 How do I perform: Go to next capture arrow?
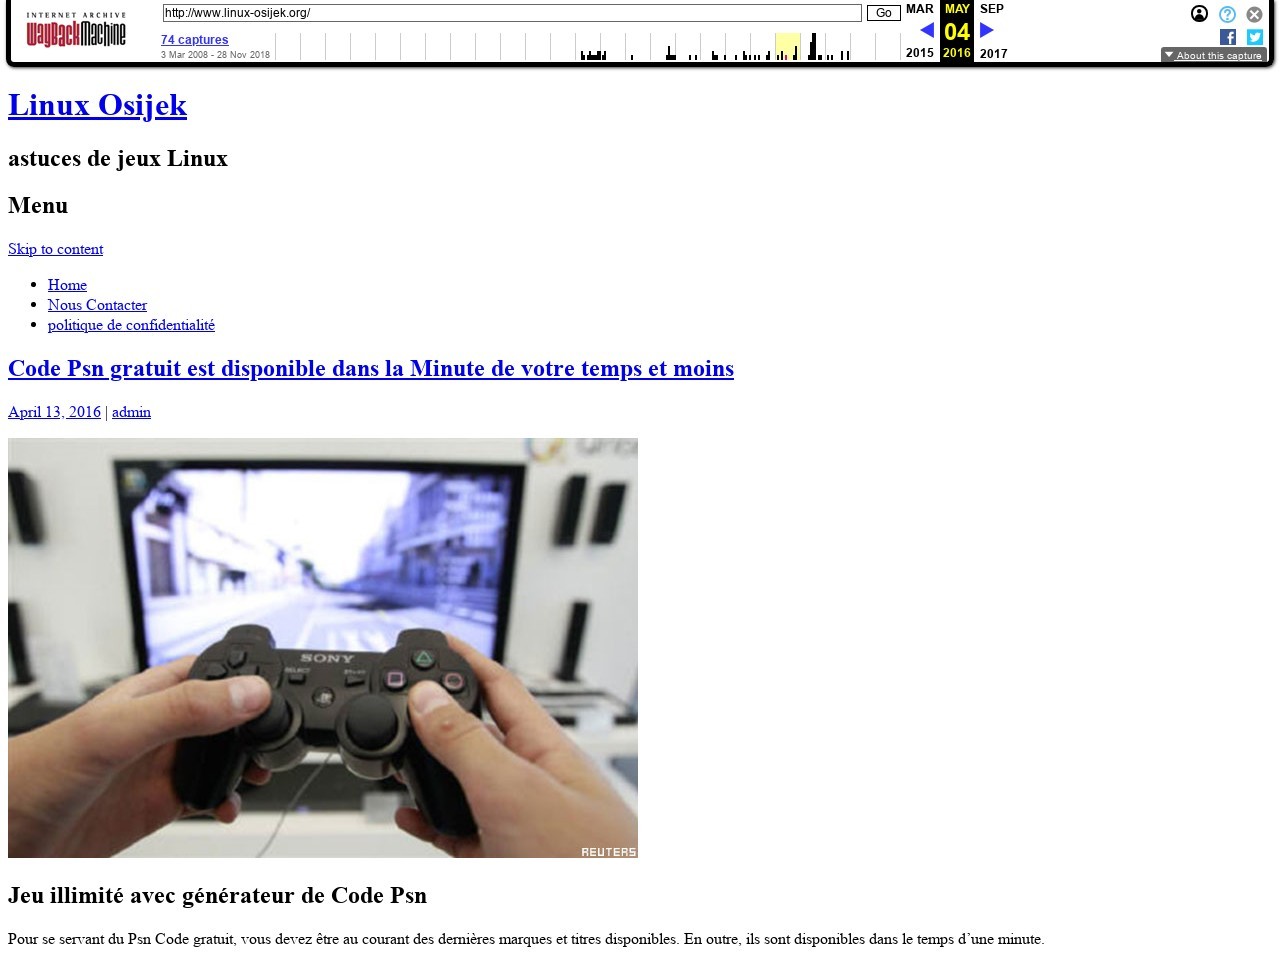pos(987,30)
